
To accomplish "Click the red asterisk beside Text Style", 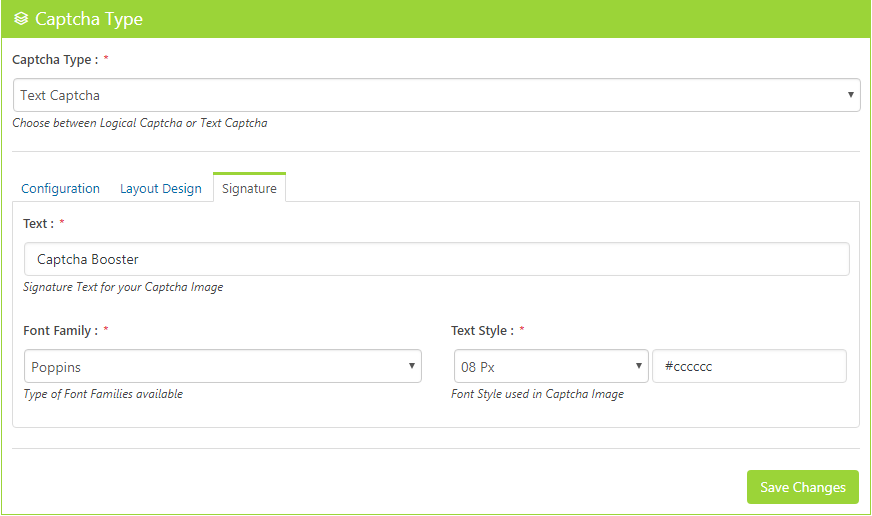I will point(522,329).
